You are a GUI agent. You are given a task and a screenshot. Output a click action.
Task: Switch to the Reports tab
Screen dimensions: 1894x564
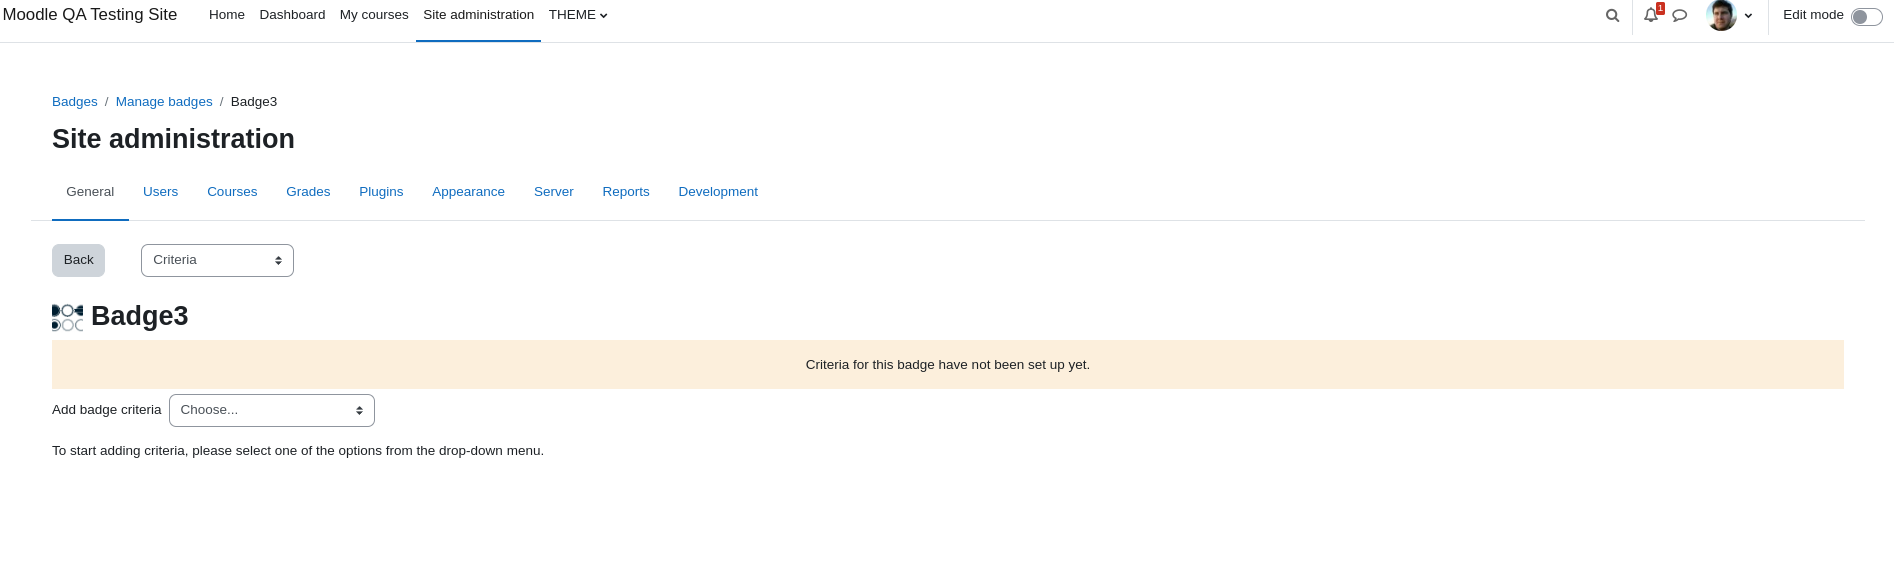click(x=626, y=192)
